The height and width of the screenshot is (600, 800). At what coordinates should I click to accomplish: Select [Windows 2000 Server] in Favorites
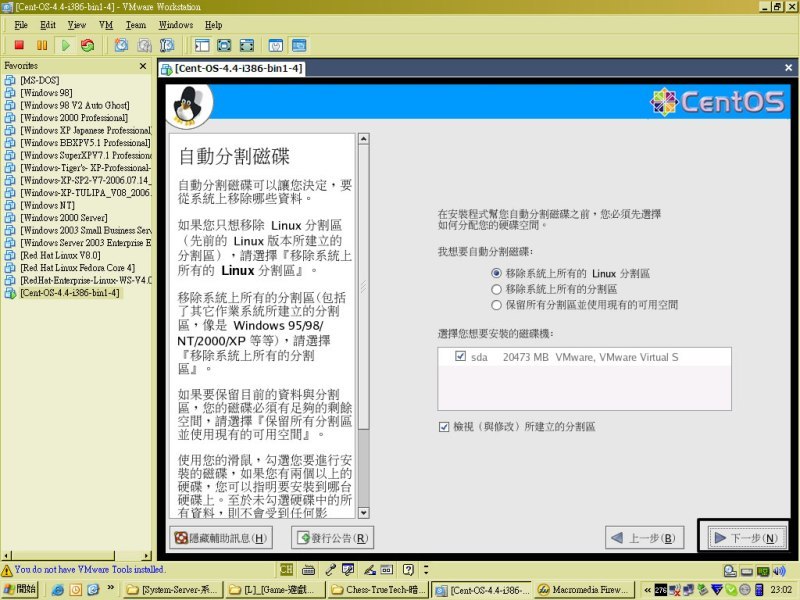tap(64, 218)
